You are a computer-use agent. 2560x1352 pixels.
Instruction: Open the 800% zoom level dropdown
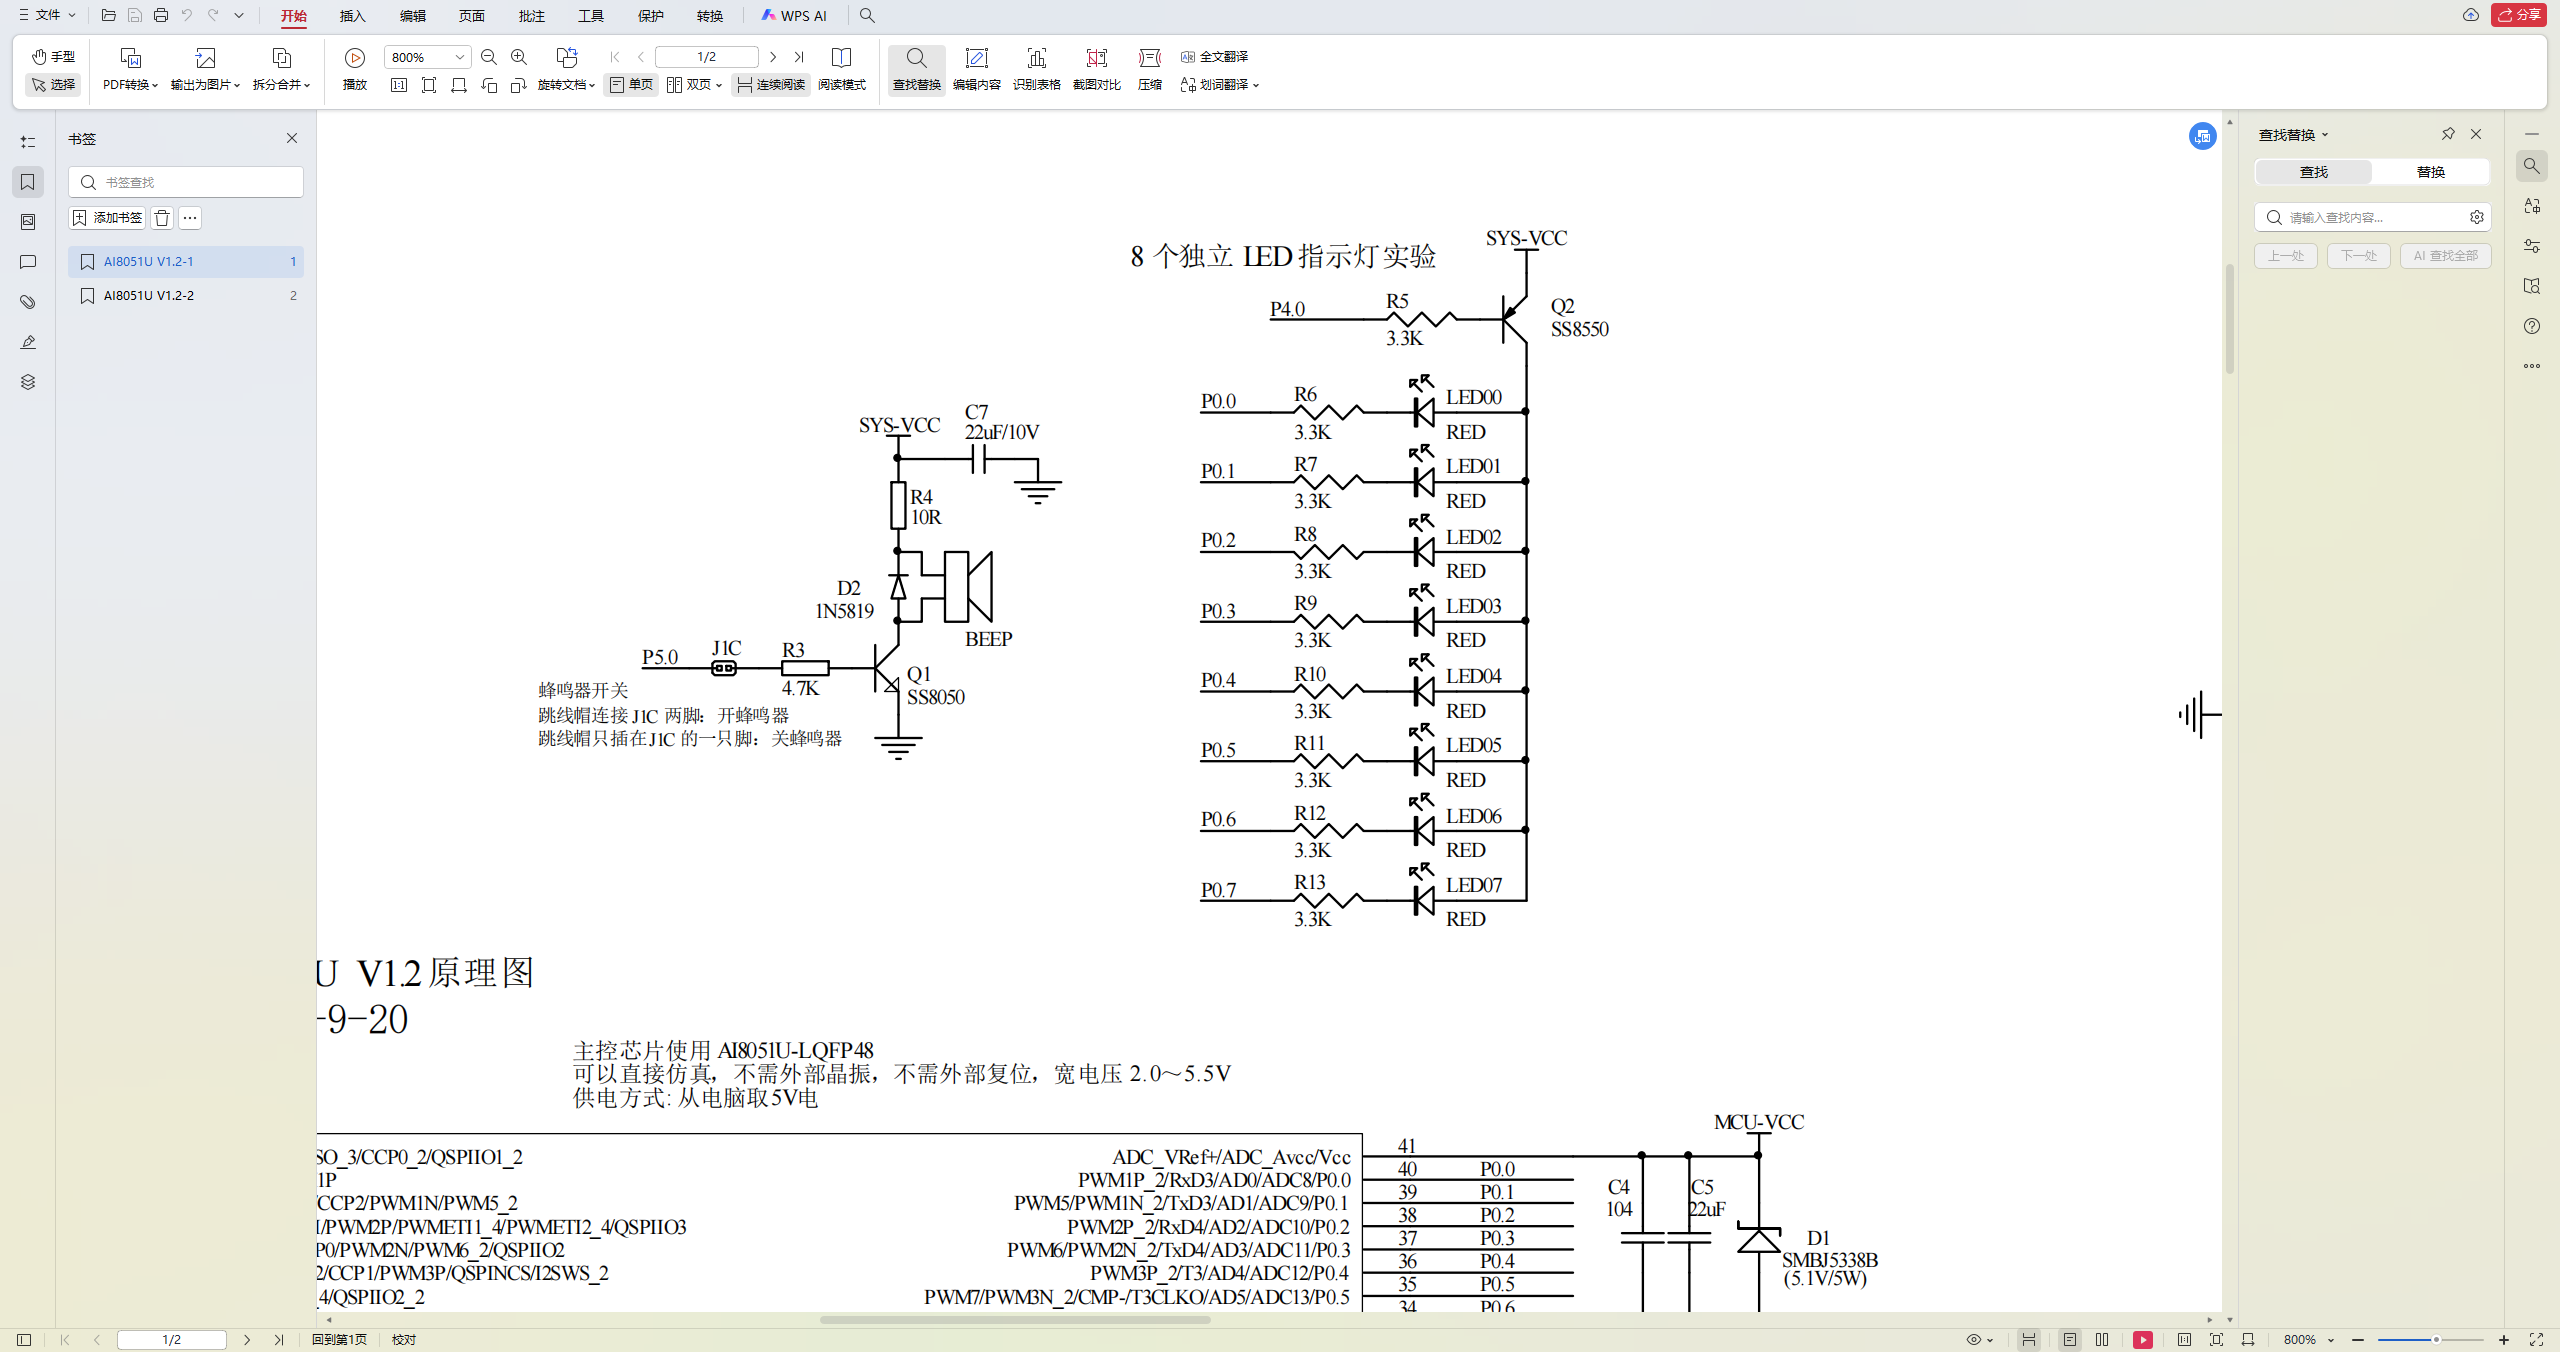[x=459, y=58]
